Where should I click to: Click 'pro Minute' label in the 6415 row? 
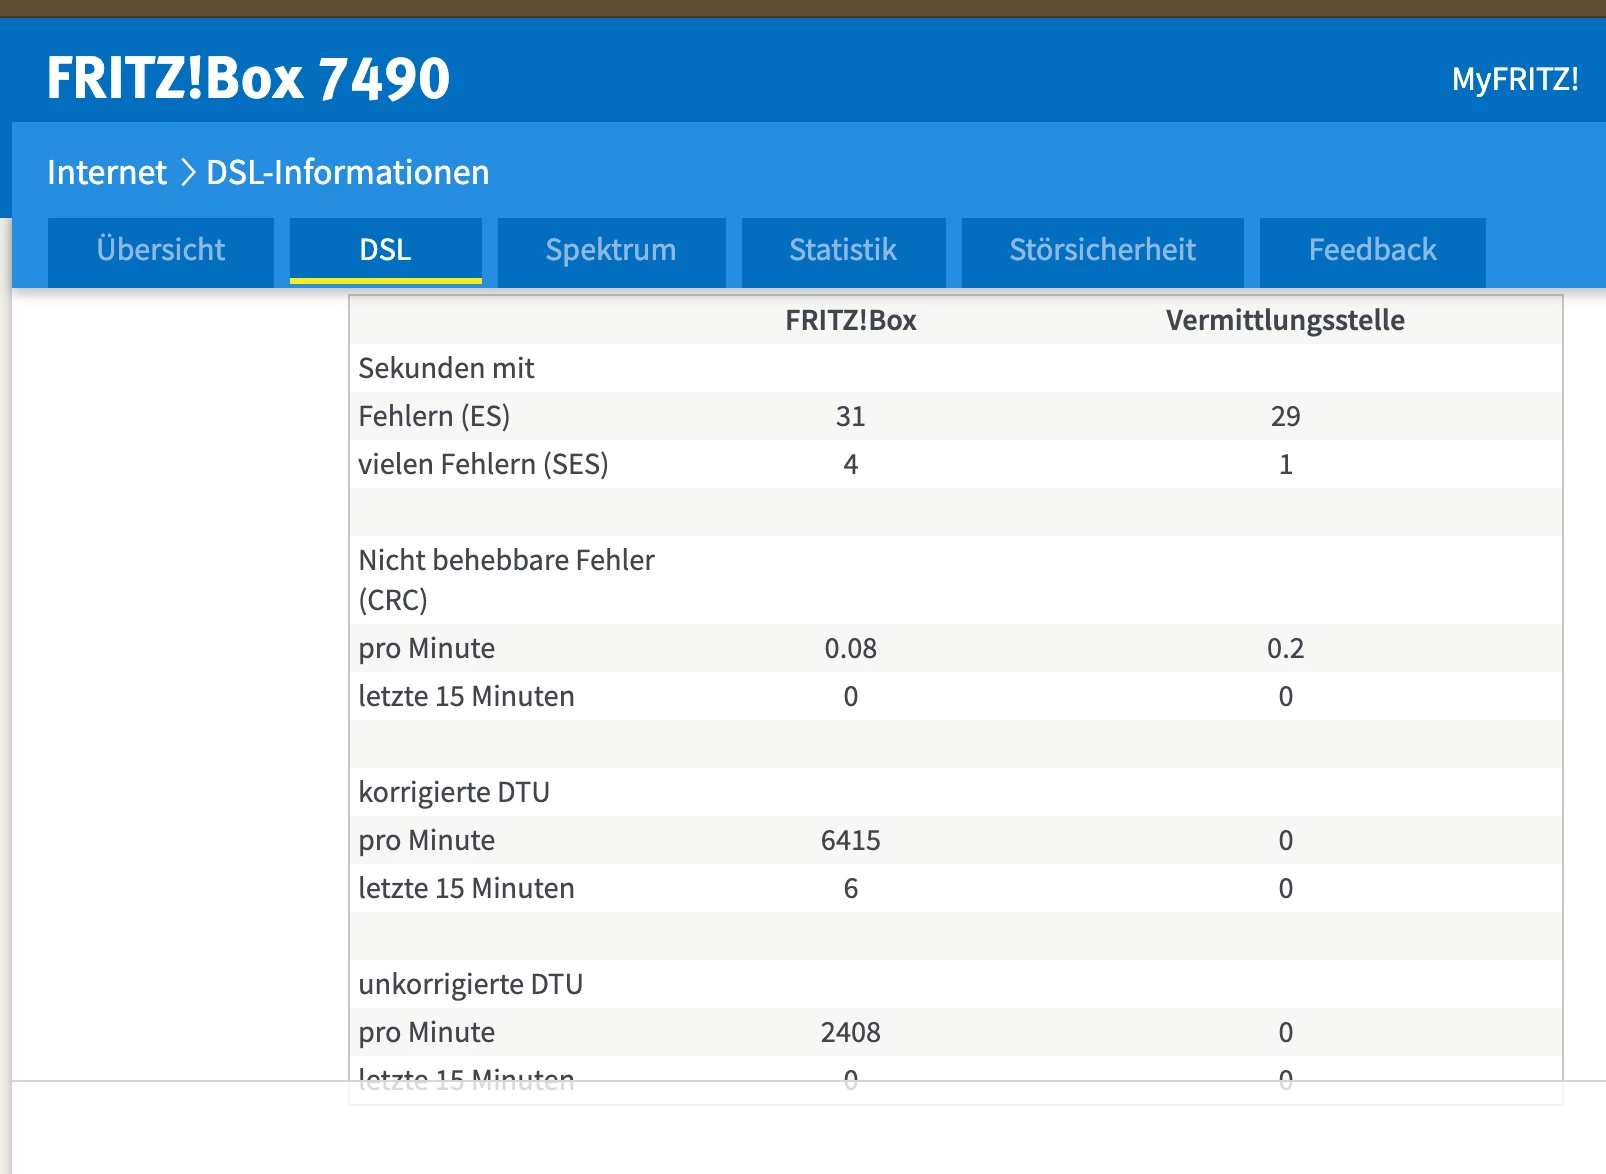click(x=427, y=840)
